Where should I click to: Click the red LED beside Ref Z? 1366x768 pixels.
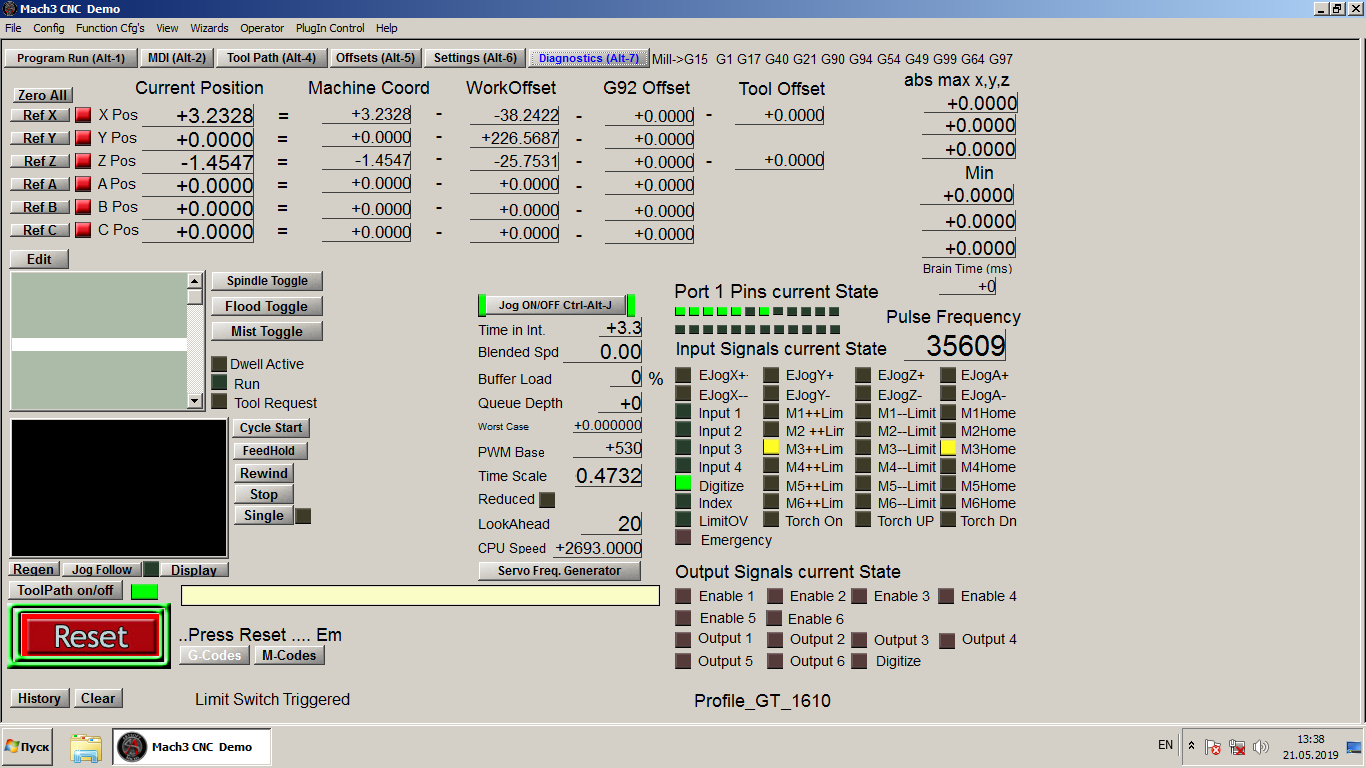pos(83,161)
